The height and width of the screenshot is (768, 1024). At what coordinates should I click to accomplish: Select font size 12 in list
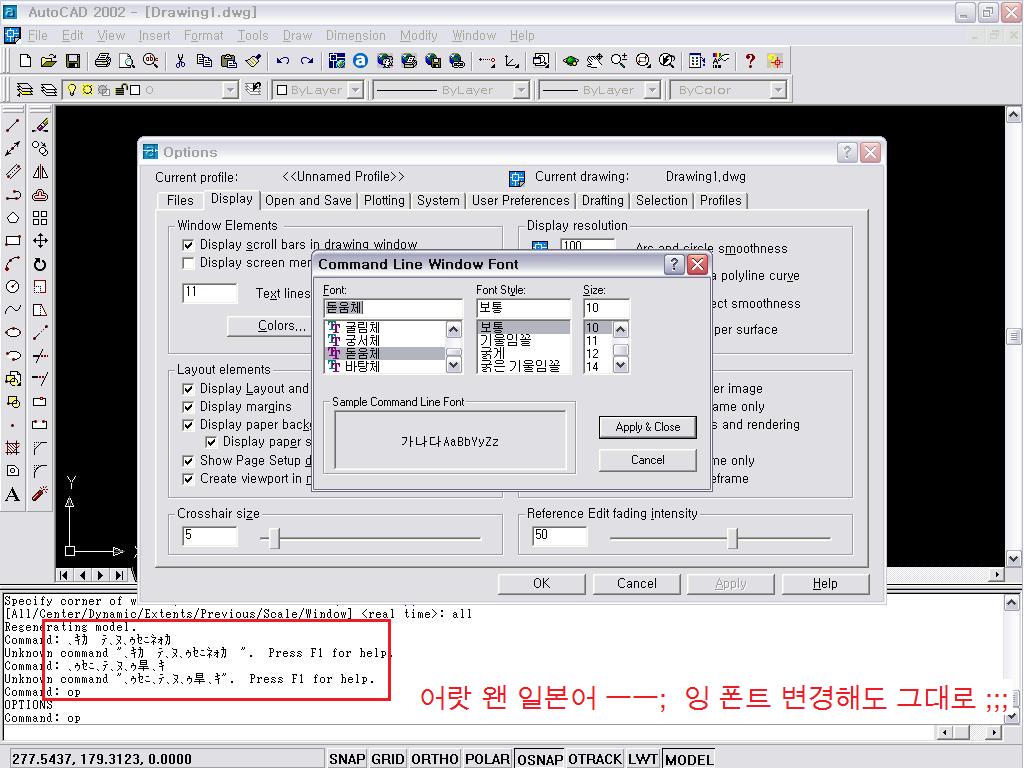598,353
